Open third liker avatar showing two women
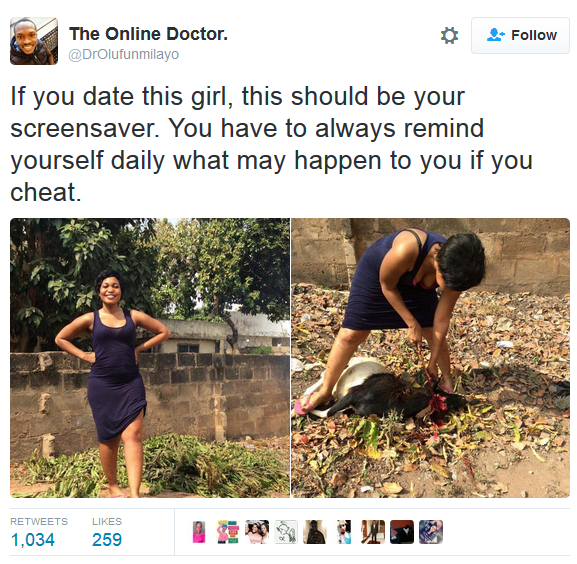This screenshot has width=577, height=564. [x=257, y=532]
